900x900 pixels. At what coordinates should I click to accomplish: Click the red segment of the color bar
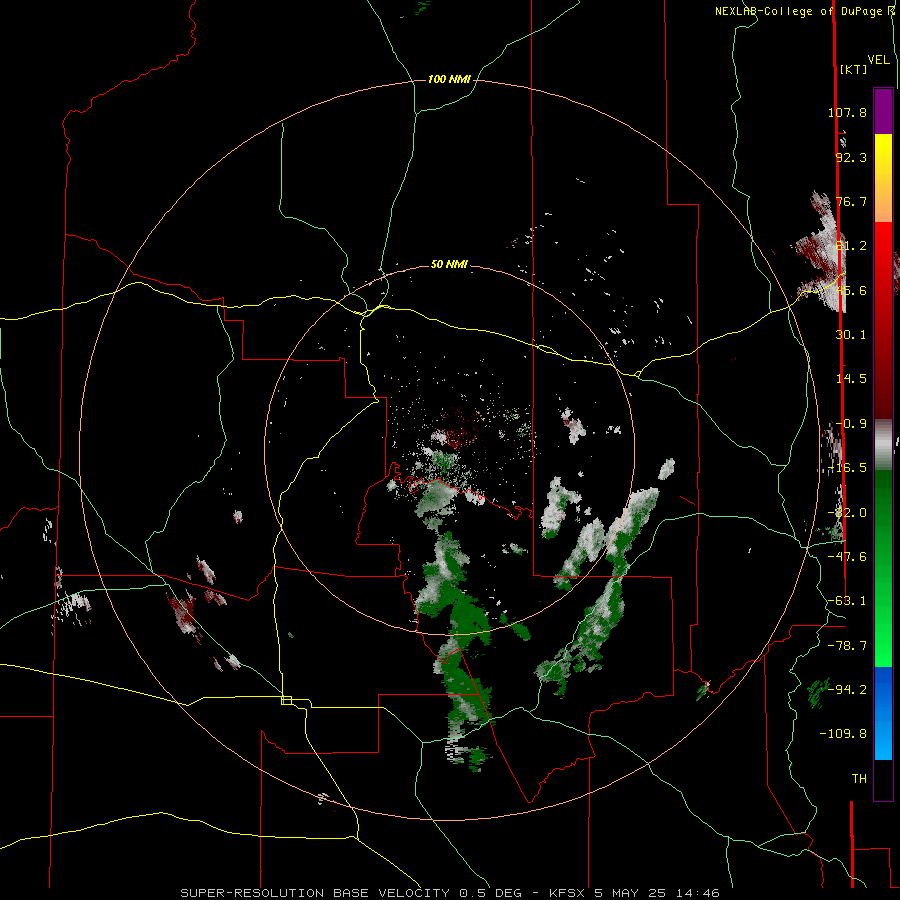pos(883,320)
